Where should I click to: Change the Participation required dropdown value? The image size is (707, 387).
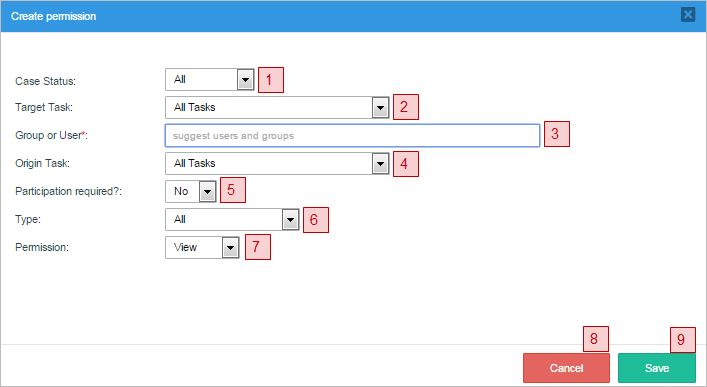click(191, 191)
